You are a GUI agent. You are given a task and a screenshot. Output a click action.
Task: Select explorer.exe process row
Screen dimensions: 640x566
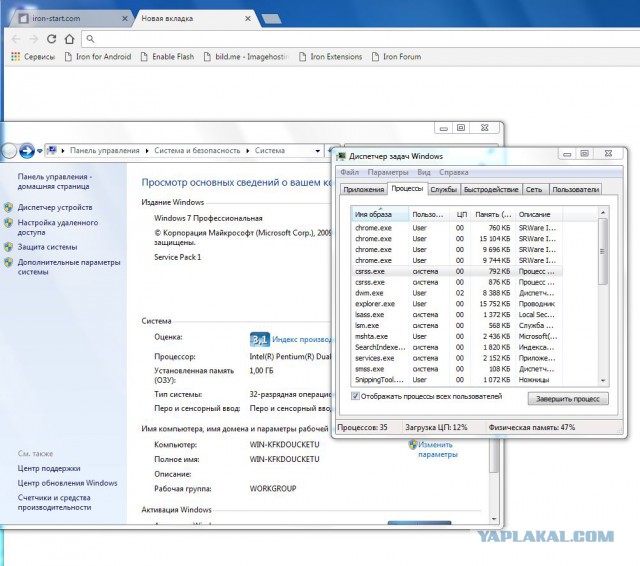point(456,304)
